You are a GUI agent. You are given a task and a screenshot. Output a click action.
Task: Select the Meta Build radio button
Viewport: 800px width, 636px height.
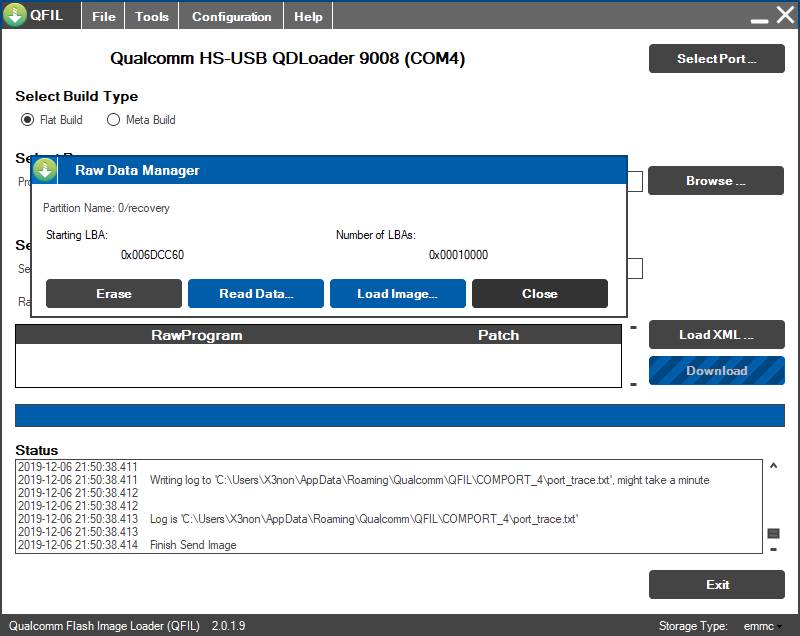click(x=113, y=120)
